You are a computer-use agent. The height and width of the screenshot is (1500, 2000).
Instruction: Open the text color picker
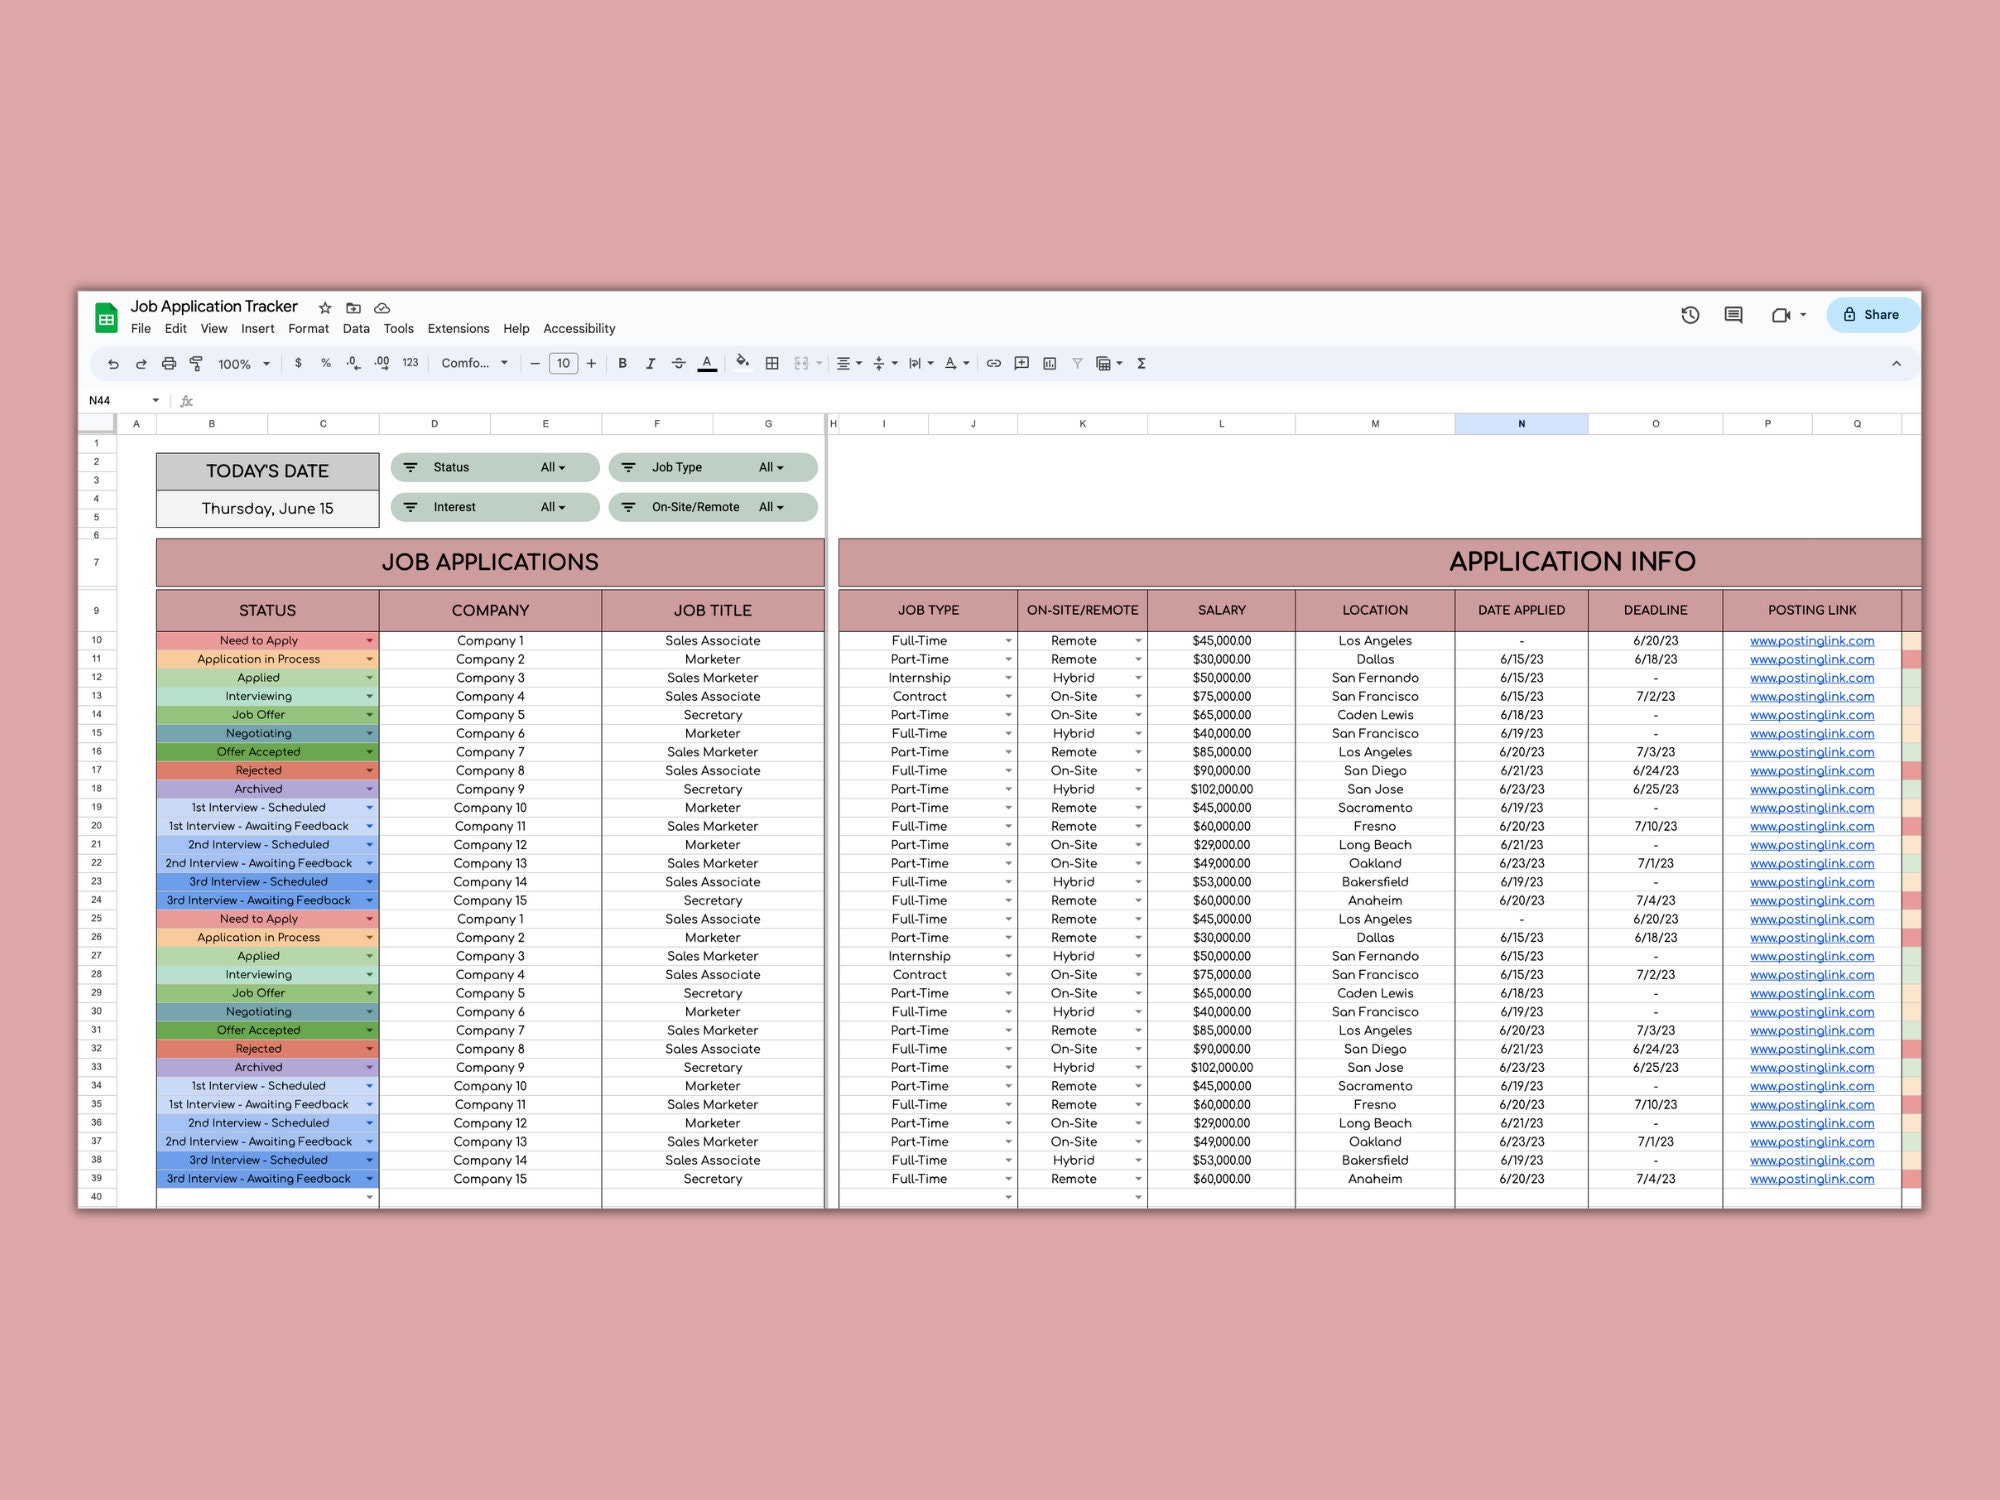[x=707, y=363]
